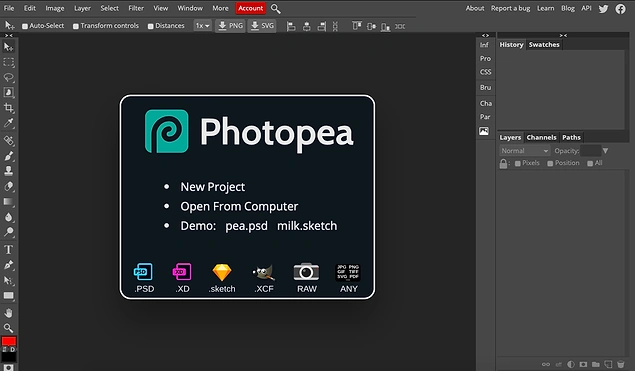Select the Gradient tool

pyautogui.click(x=9, y=201)
